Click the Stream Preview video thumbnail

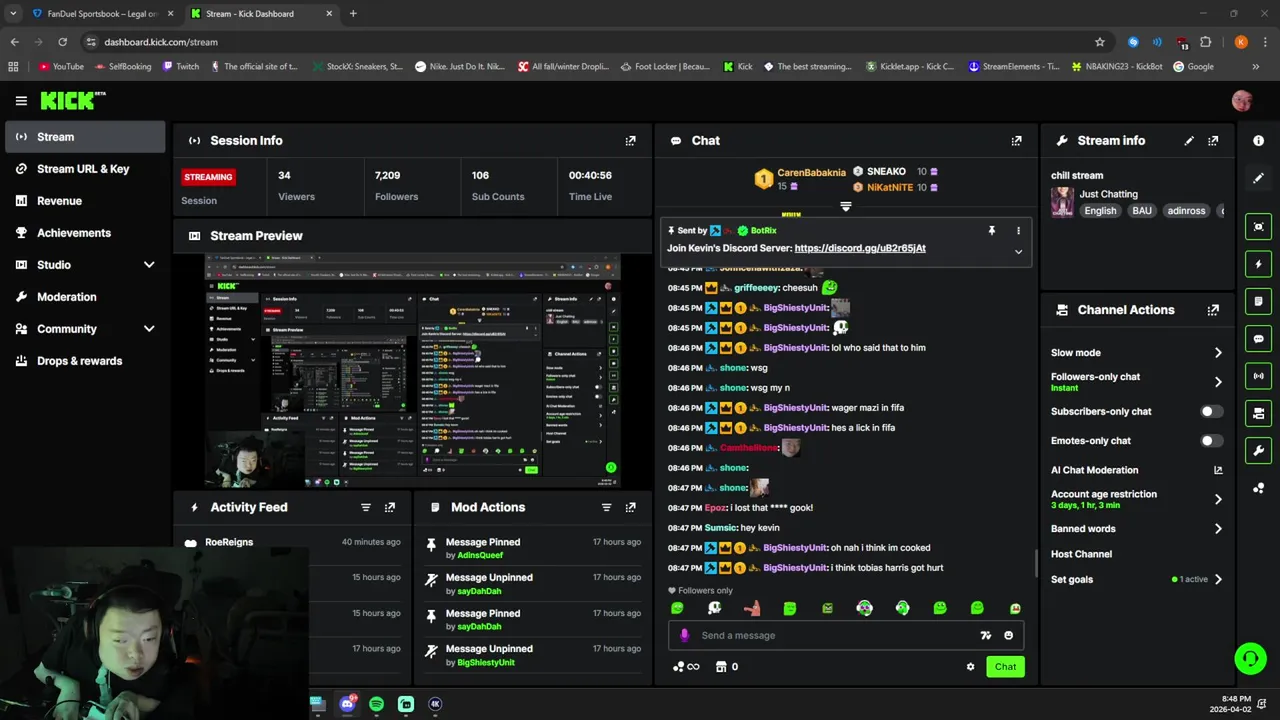tap(412, 370)
